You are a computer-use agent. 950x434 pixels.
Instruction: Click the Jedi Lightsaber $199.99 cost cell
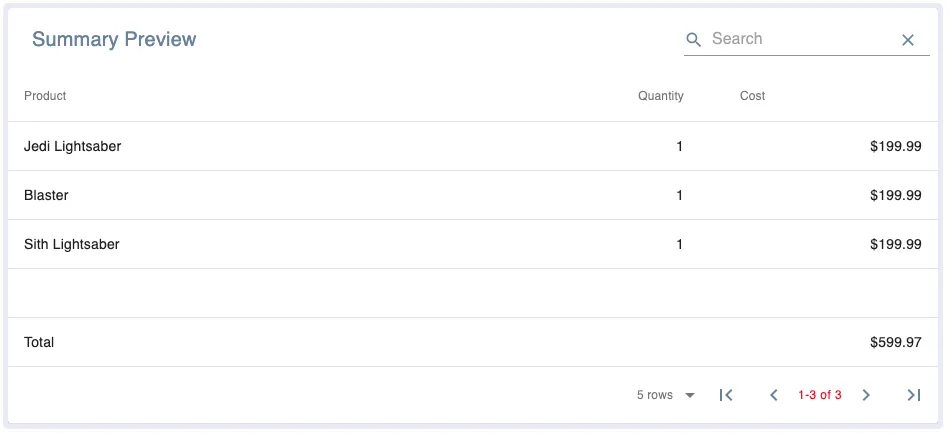[x=895, y=146]
